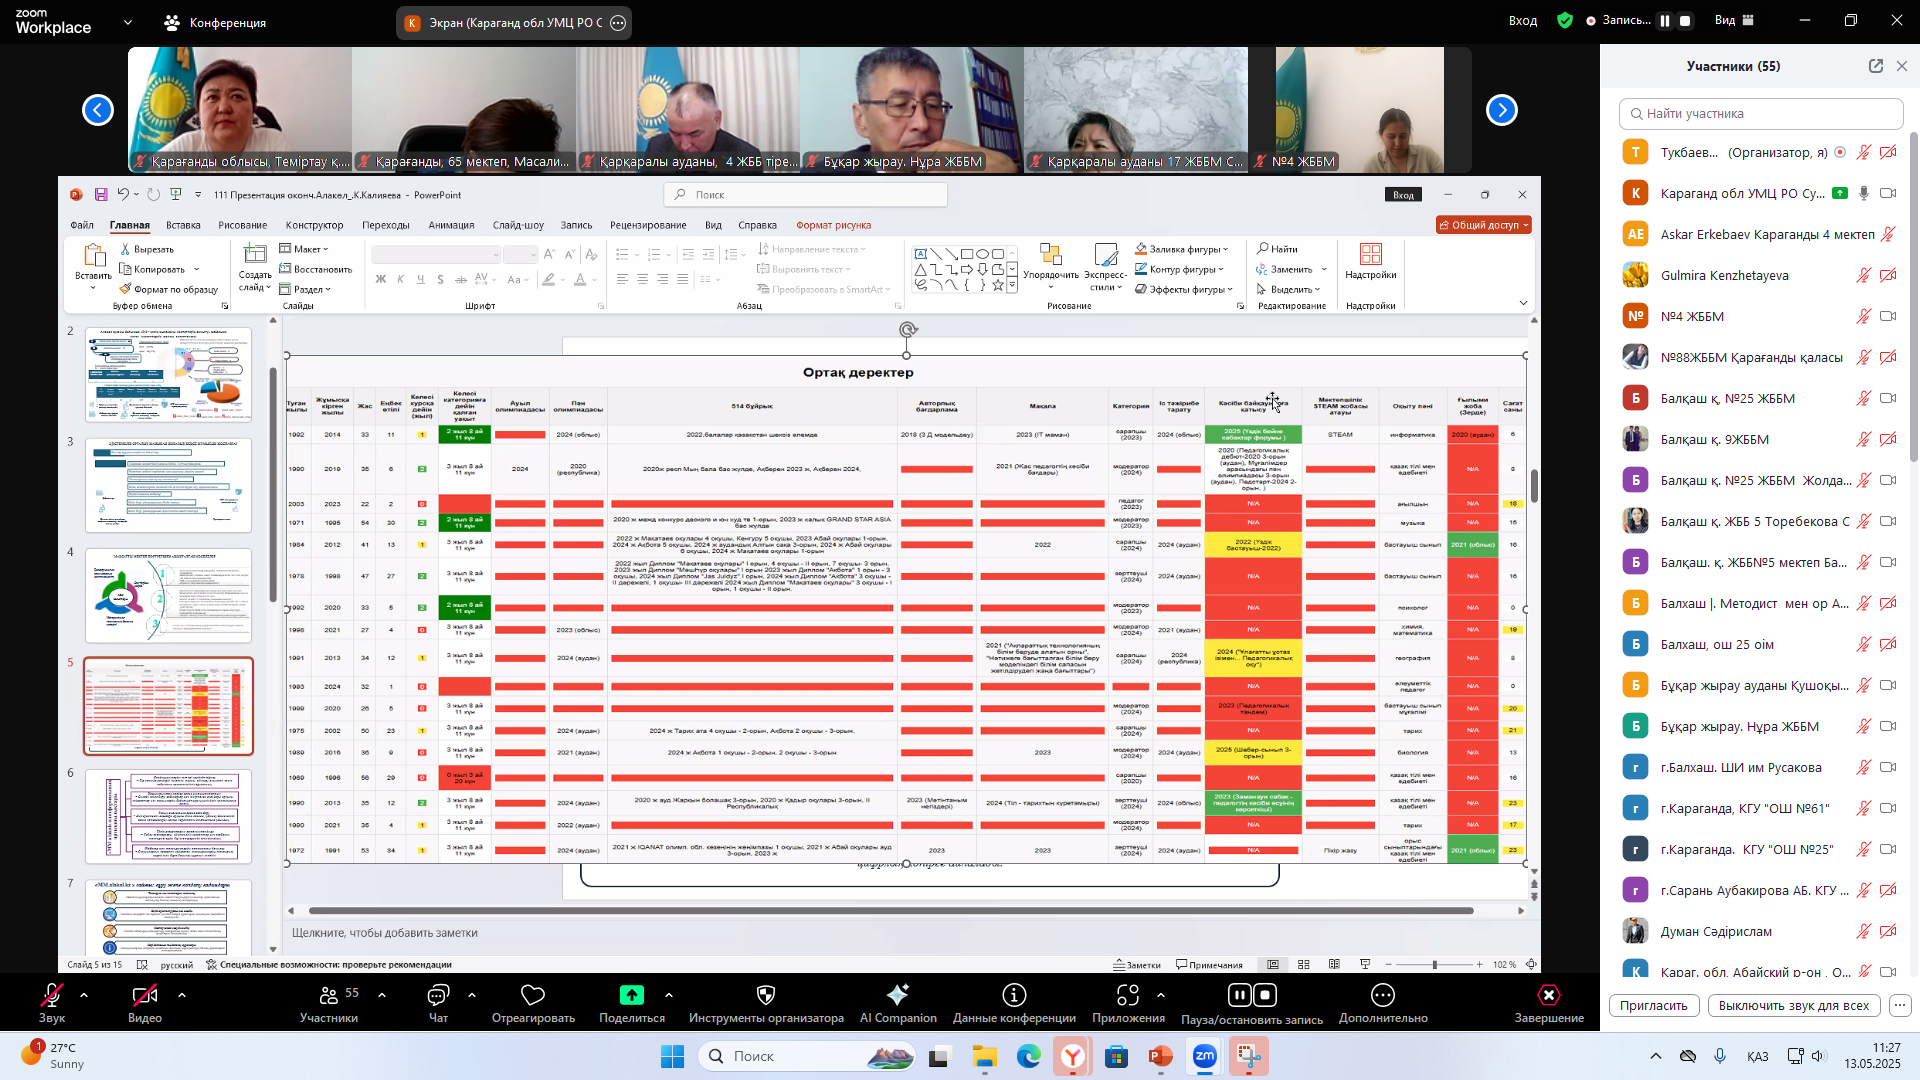Viewport: 1920px width, 1080px height.
Task: Click the PowerPoint zoom slider
Action: pyautogui.click(x=1435, y=965)
